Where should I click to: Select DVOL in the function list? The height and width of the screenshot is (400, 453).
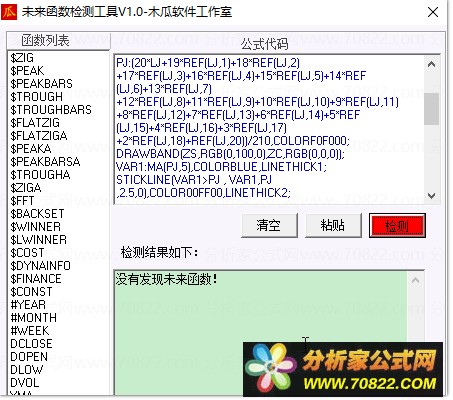pos(25,383)
